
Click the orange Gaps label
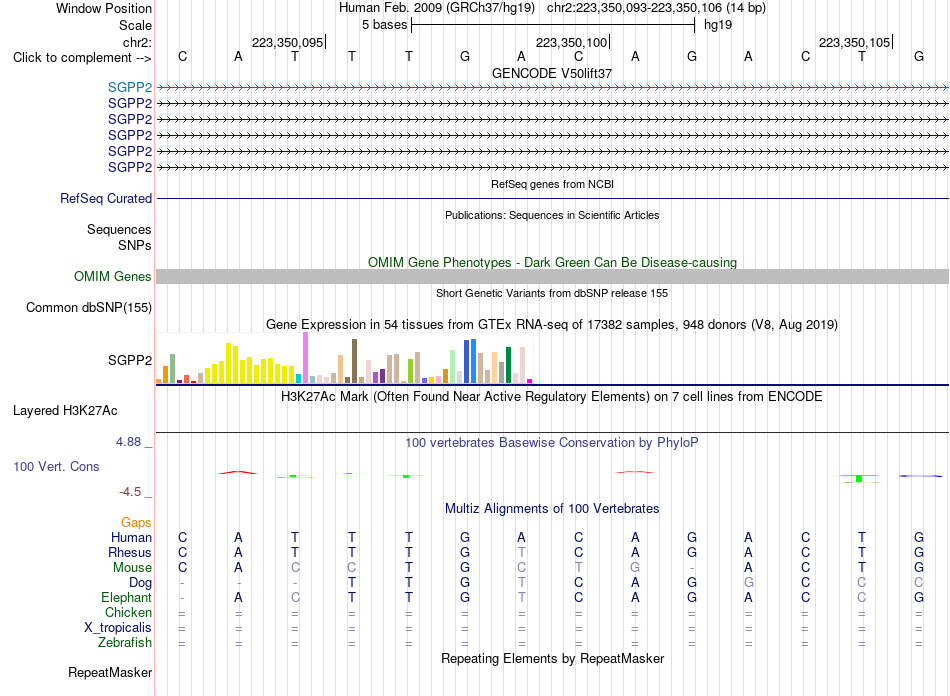tap(136, 522)
